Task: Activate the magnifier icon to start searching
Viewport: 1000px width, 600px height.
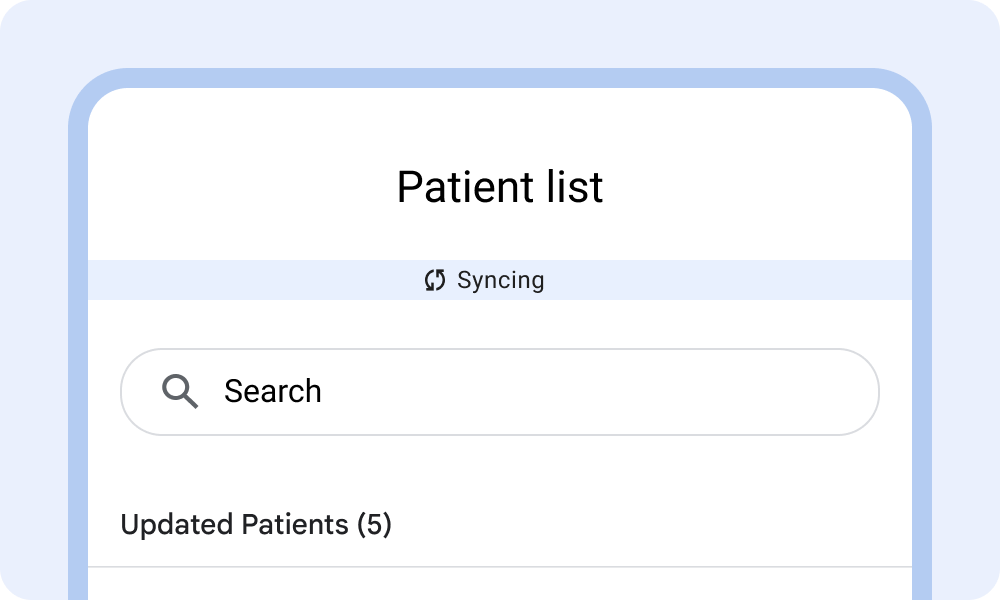Action: [x=182, y=391]
